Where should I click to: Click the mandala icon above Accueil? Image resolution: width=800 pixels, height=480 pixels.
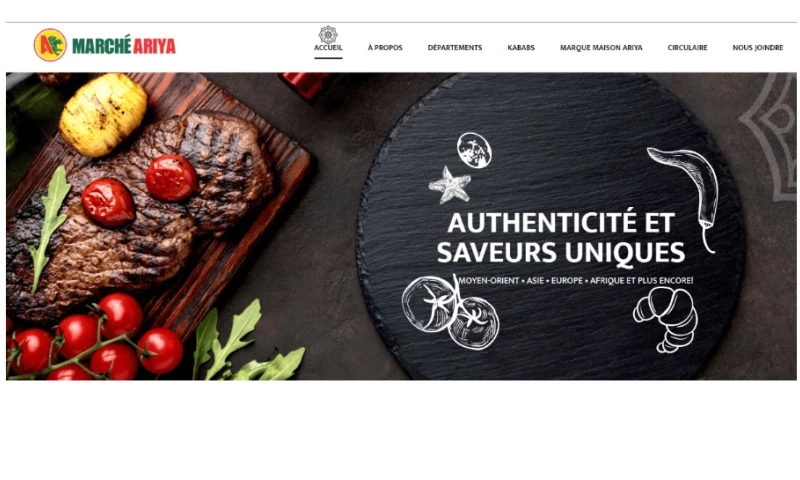click(x=328, y=35)
